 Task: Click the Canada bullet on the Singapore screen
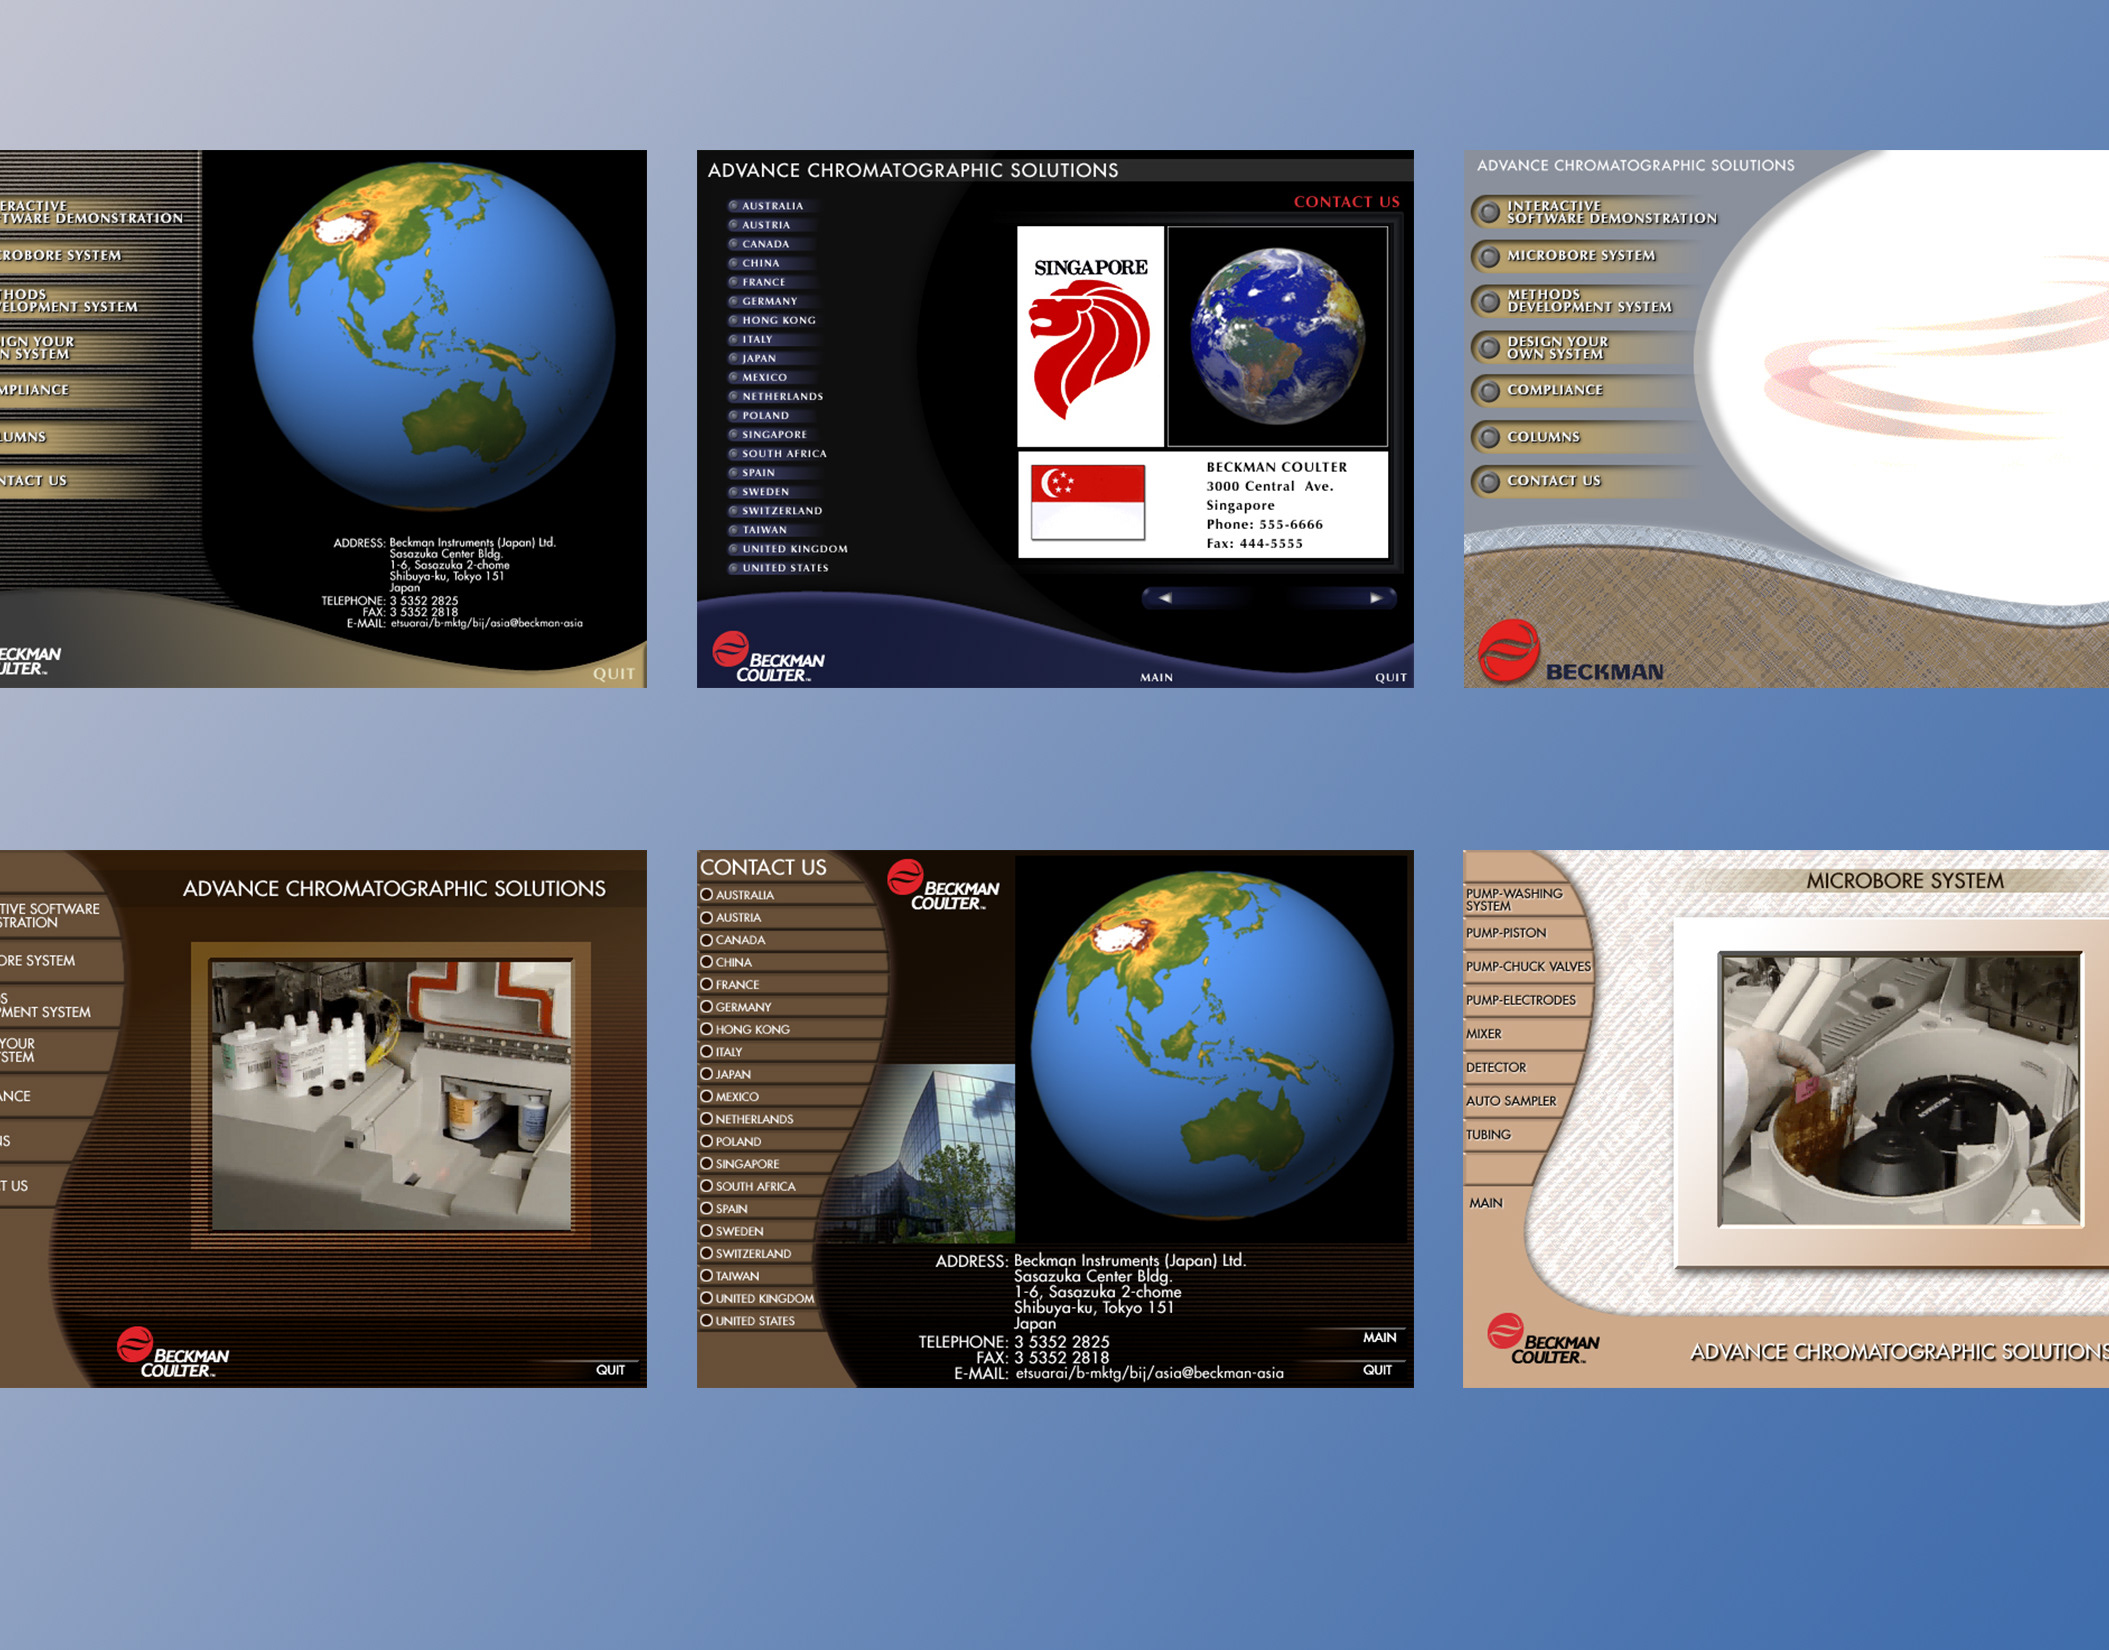point(733,244)
